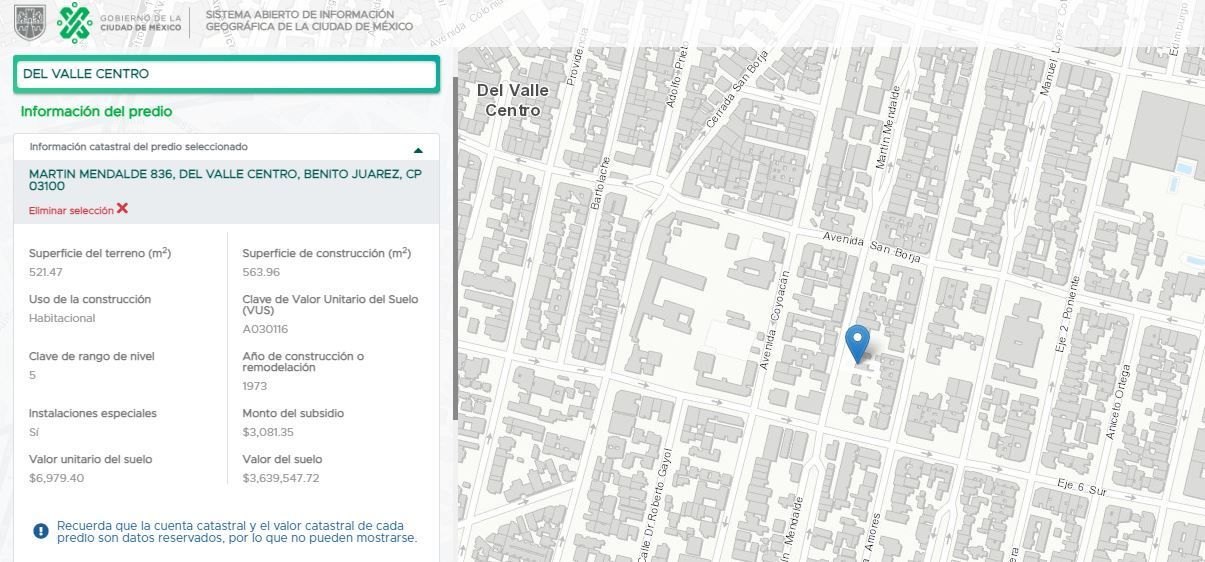
Task: Click the blue map pin marker
Action: point(857,344)
